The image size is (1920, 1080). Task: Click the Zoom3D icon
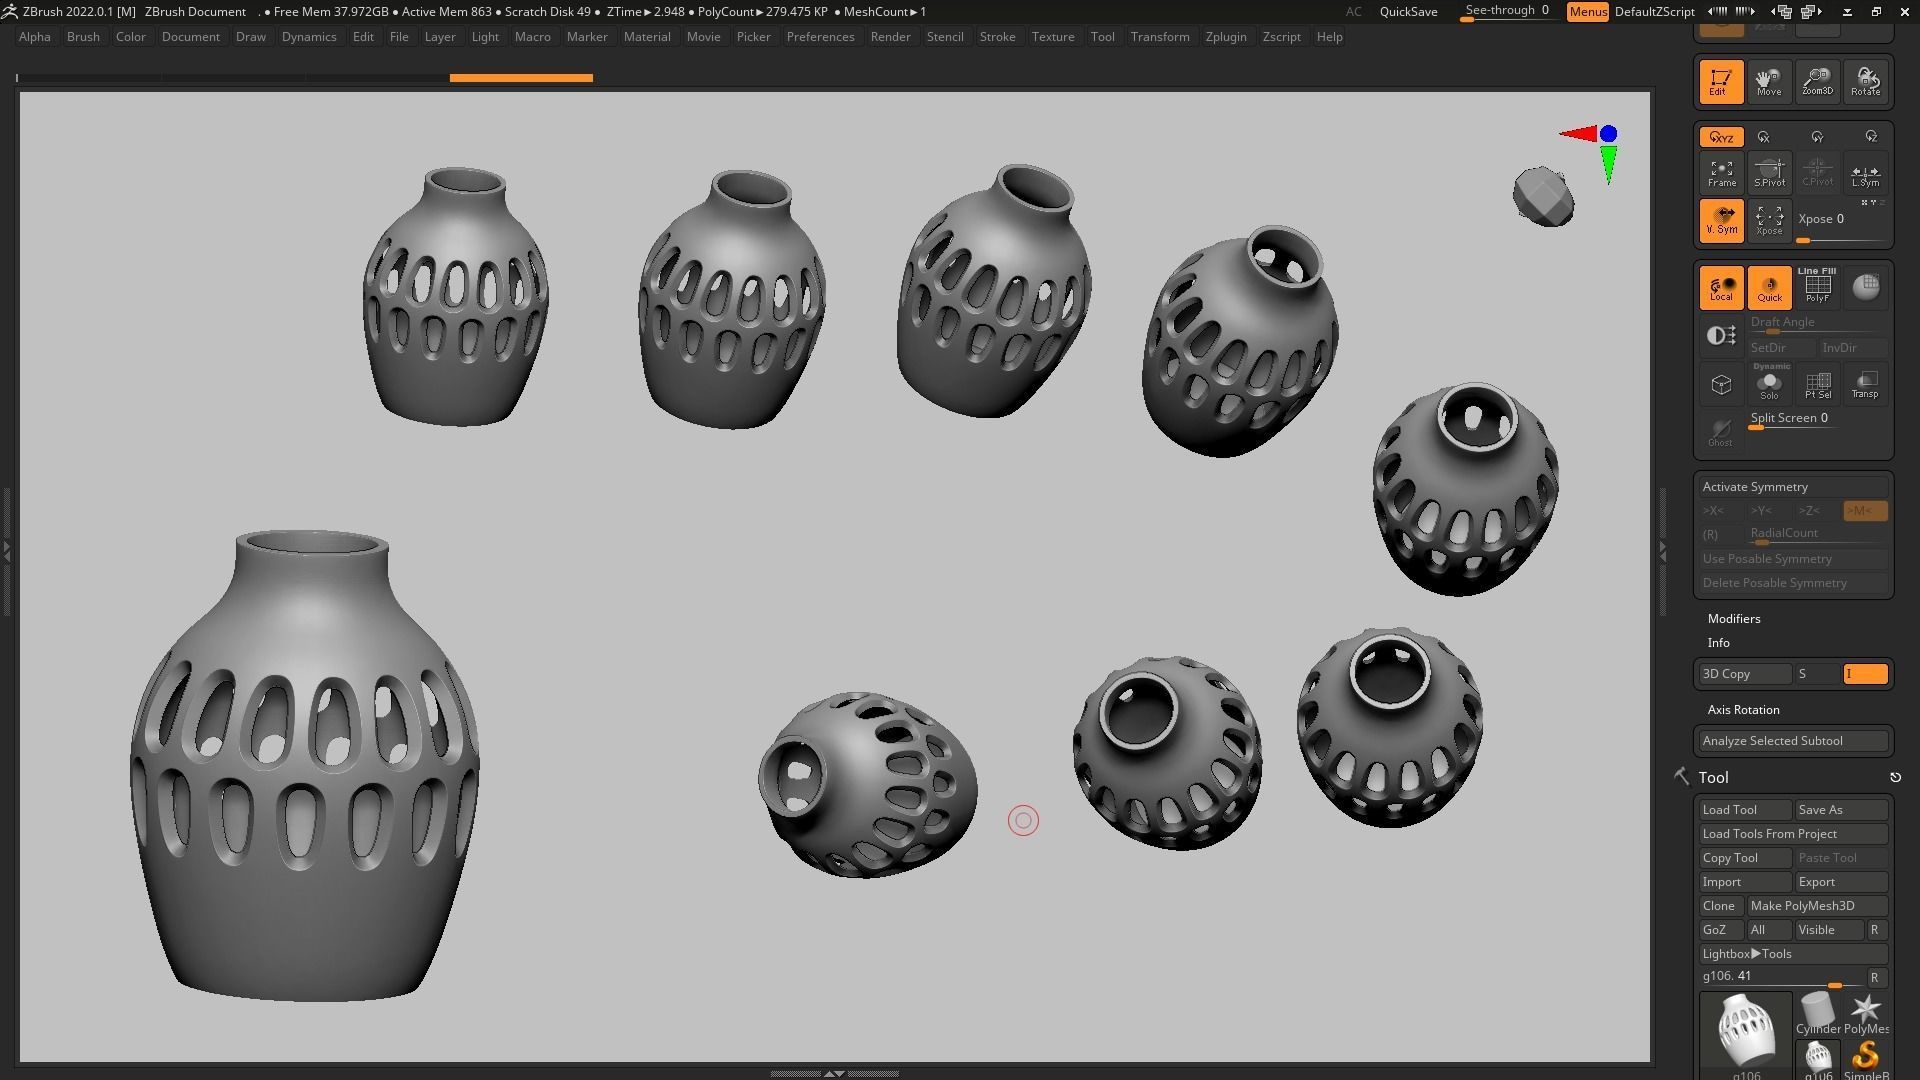tap(1817, 81)
